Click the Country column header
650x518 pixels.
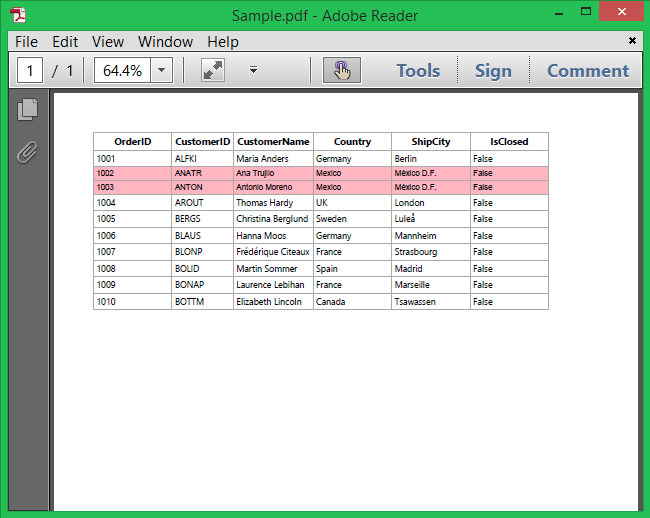pos(352,142)
